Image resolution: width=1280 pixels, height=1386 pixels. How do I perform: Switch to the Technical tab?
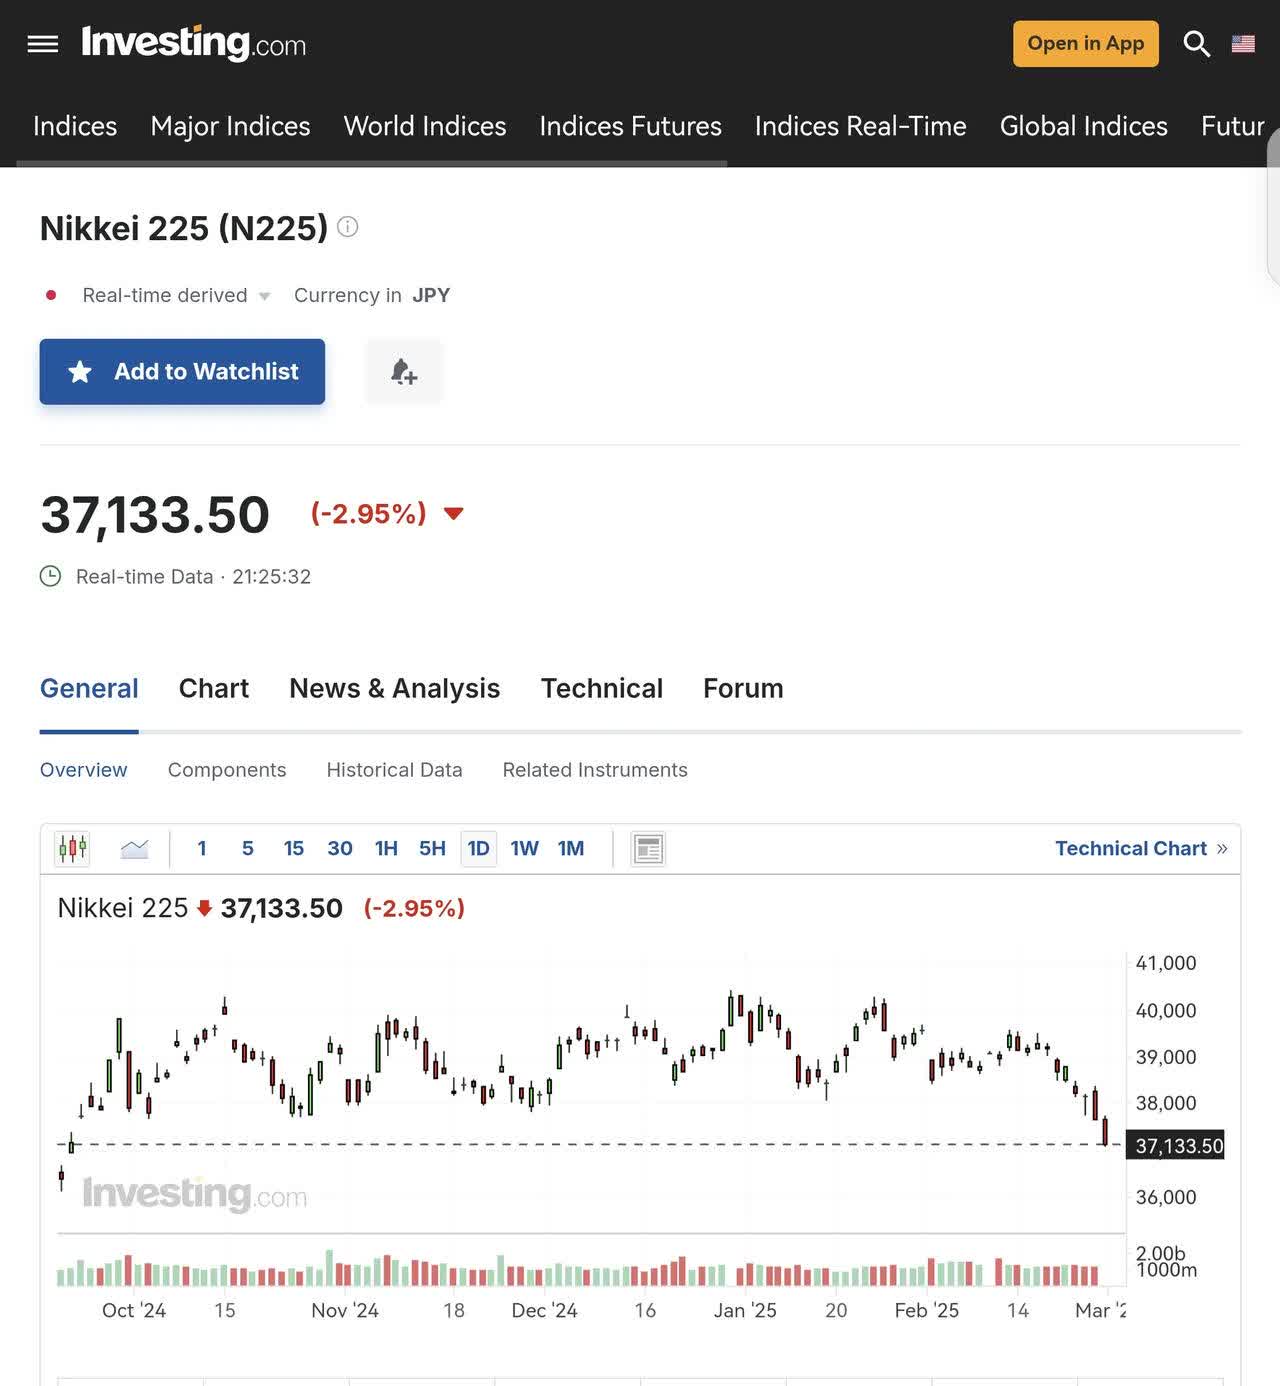pyautogui.click(x=601, y=688)
